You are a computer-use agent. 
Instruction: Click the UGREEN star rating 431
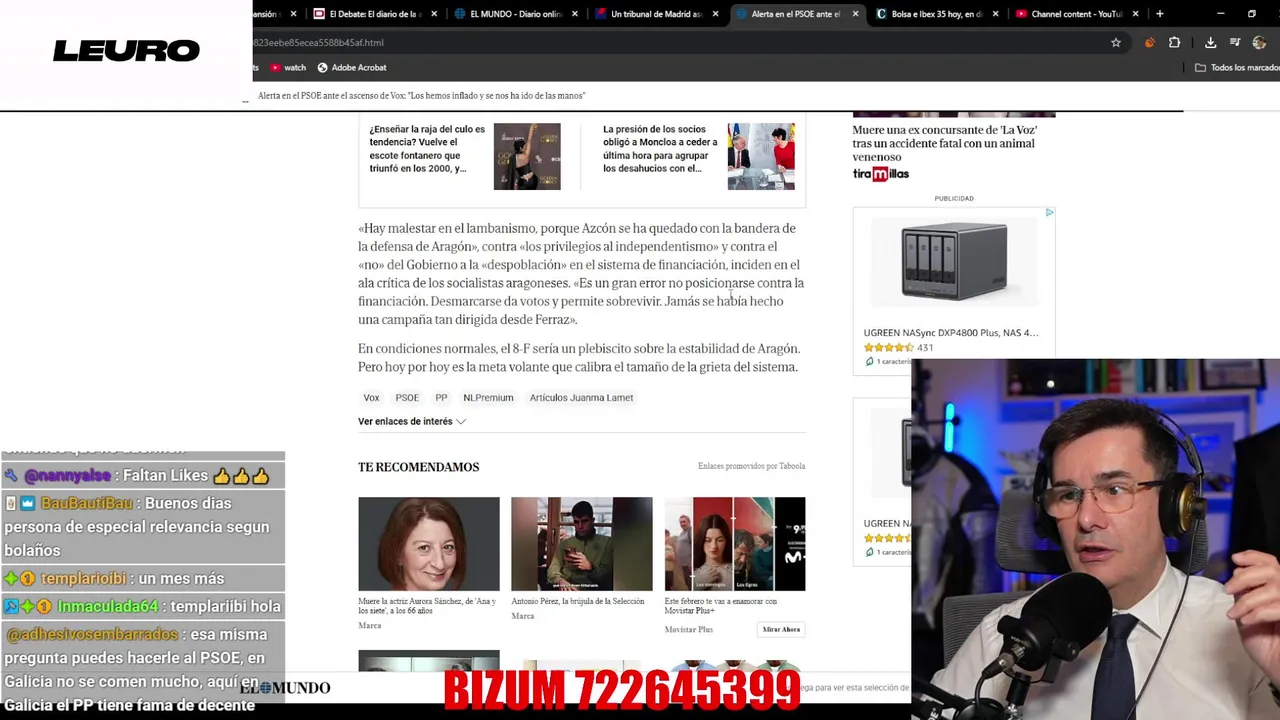[898, 348]
